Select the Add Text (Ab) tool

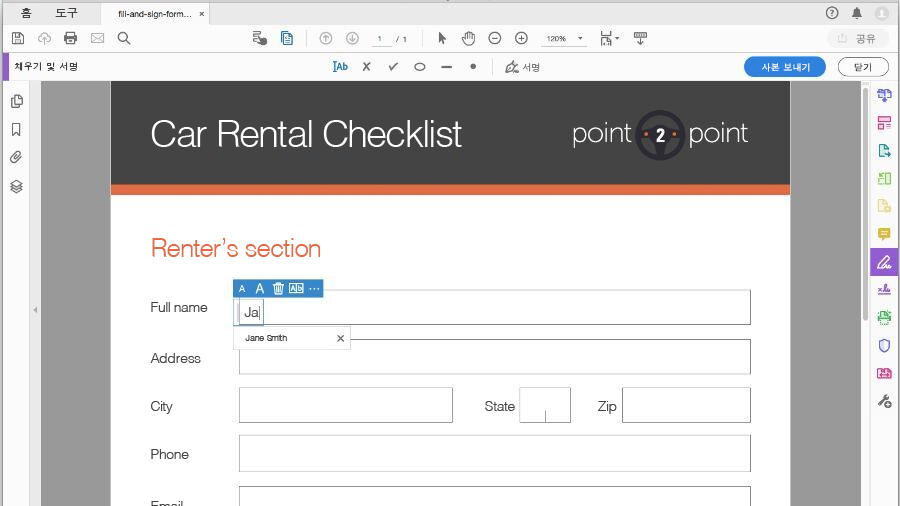(x=341, y=67)
